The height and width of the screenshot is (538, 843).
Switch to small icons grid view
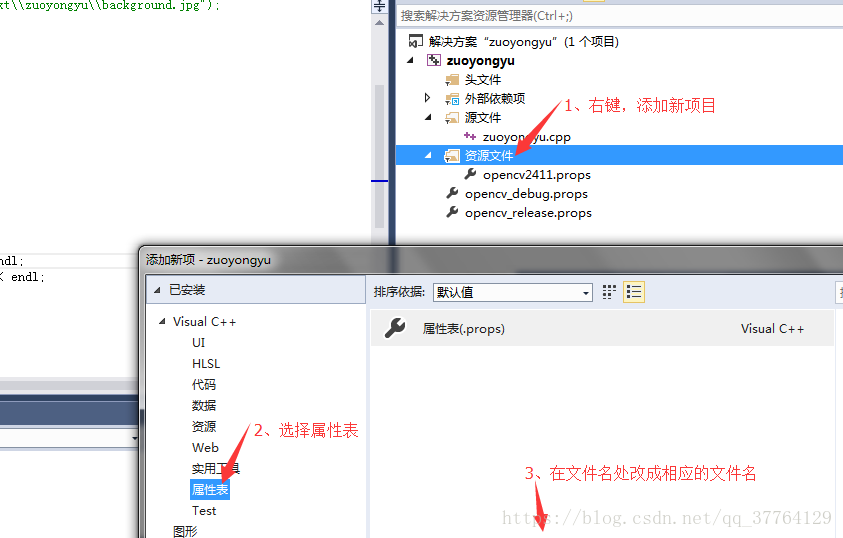coord(609,292)
